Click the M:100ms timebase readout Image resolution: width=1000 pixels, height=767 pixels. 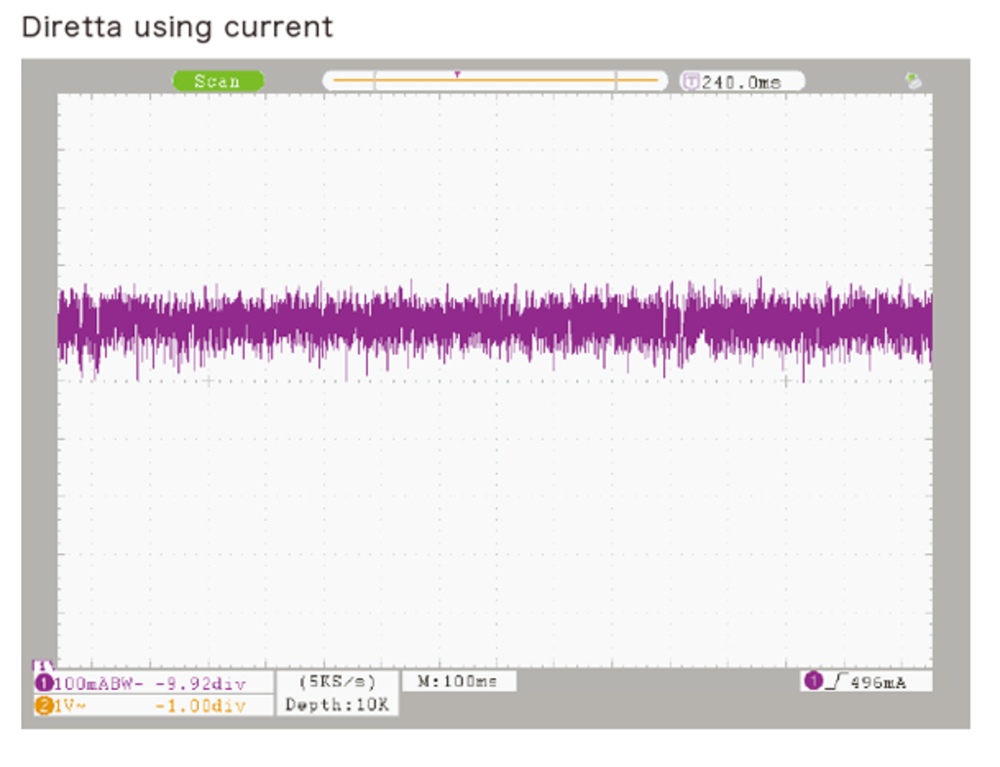[458, 681]
